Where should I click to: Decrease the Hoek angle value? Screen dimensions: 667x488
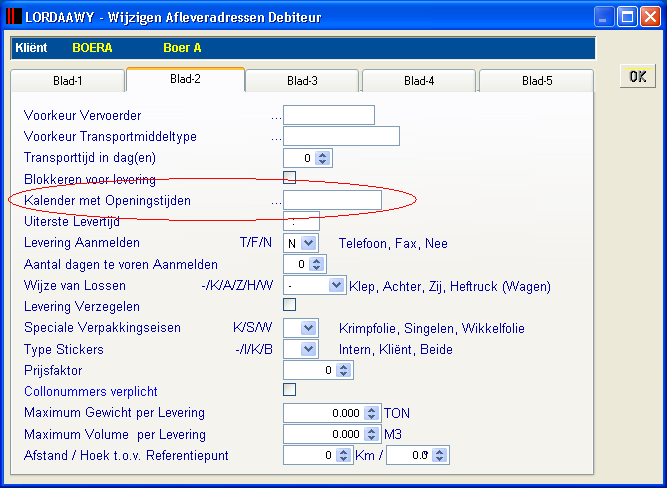439,459
